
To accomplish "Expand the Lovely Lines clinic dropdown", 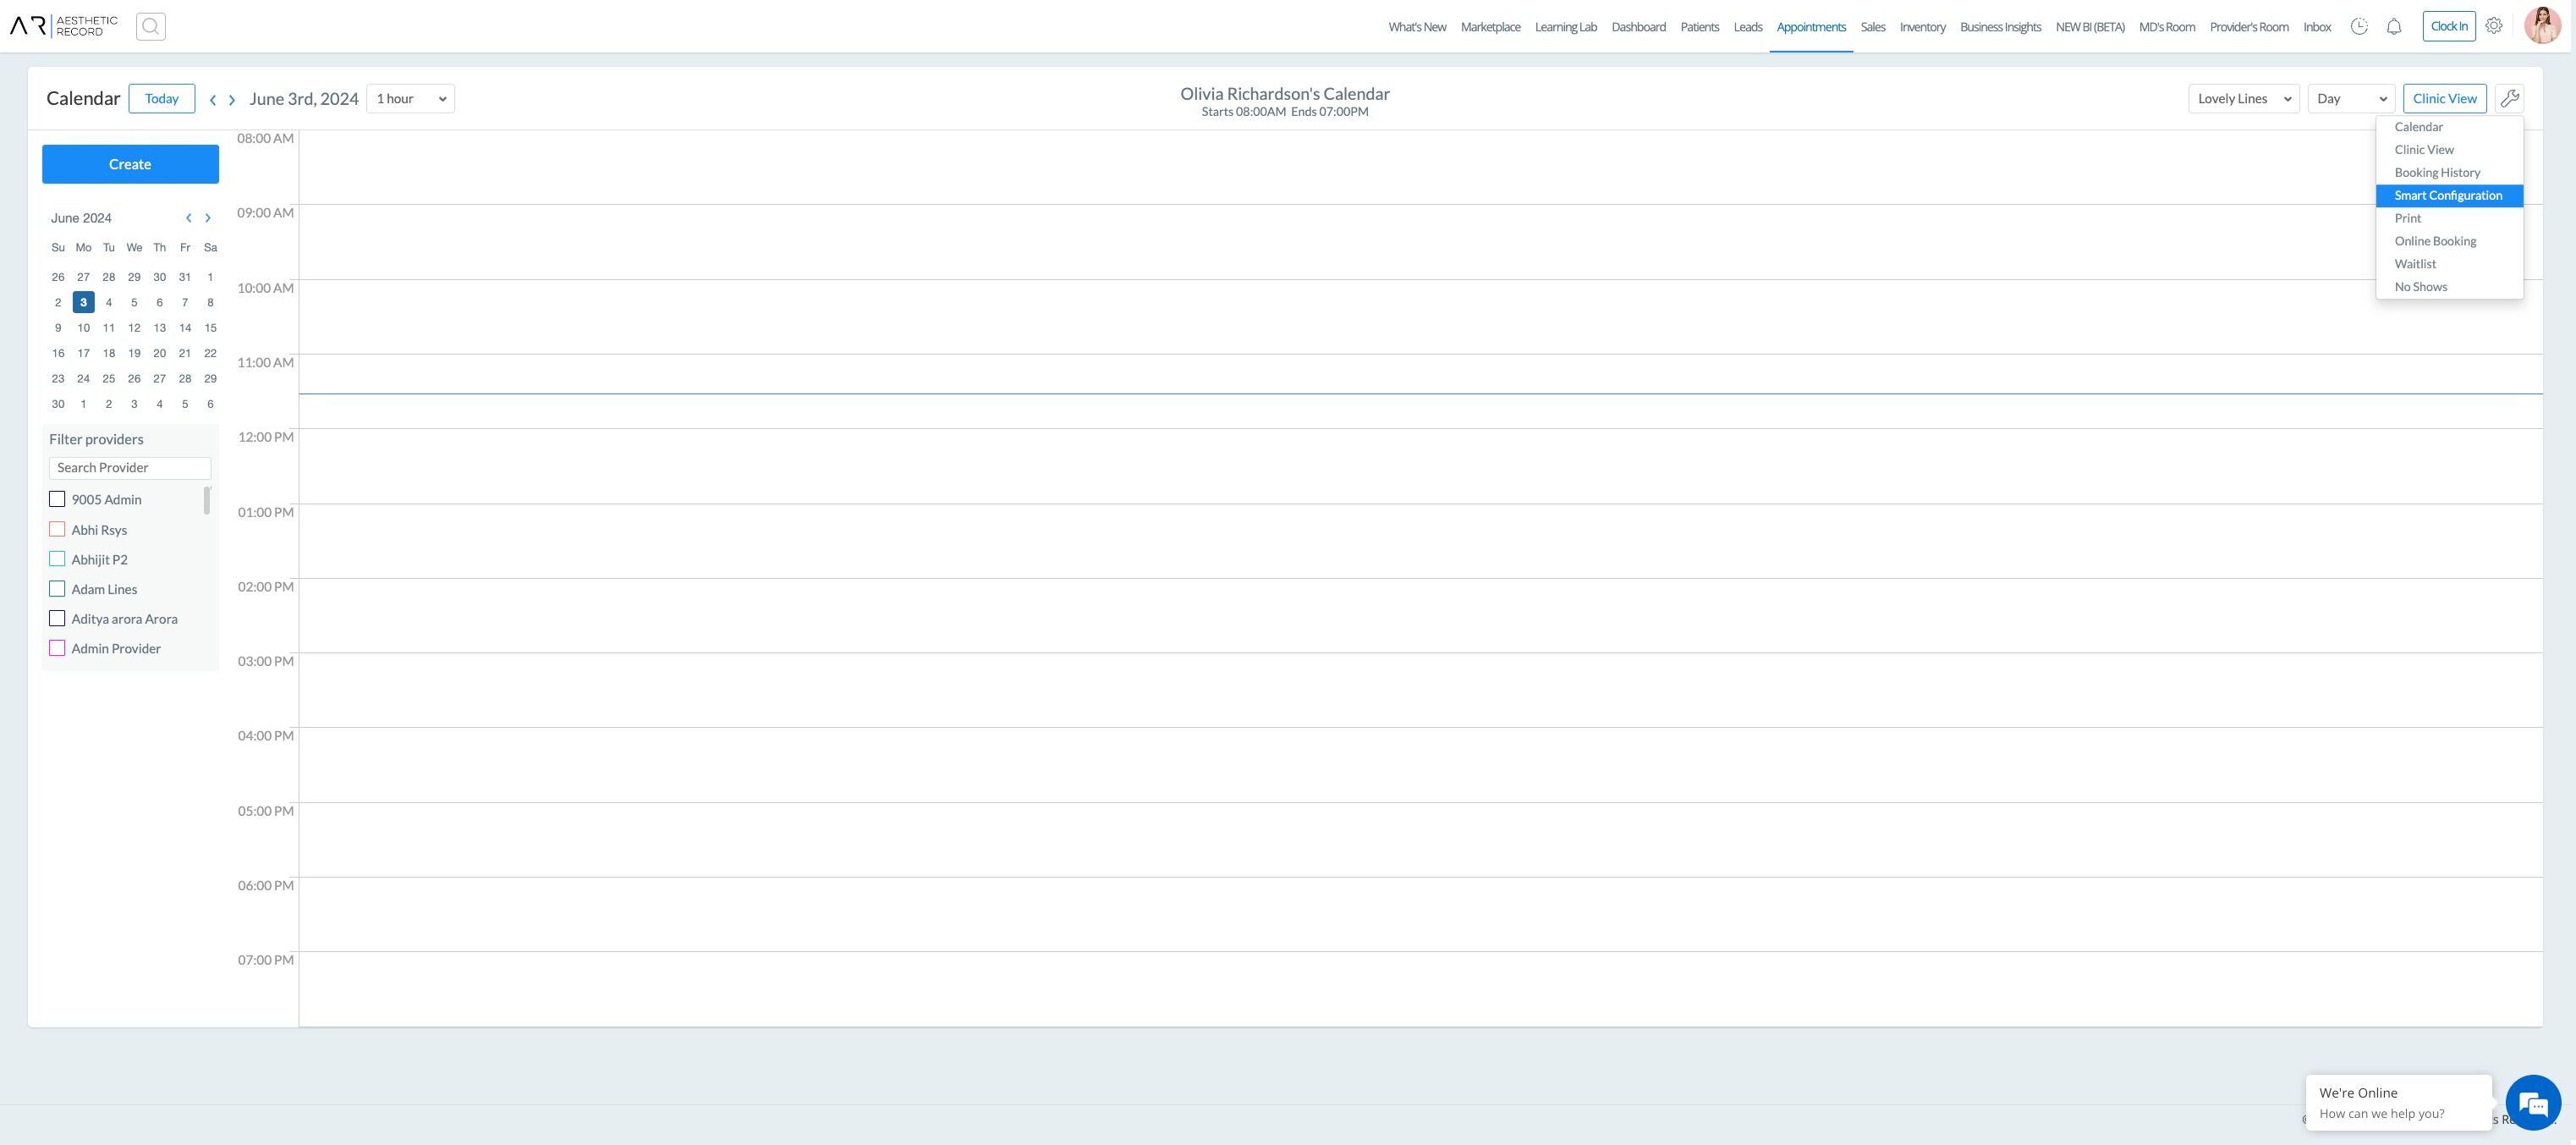I will 2244,99.
